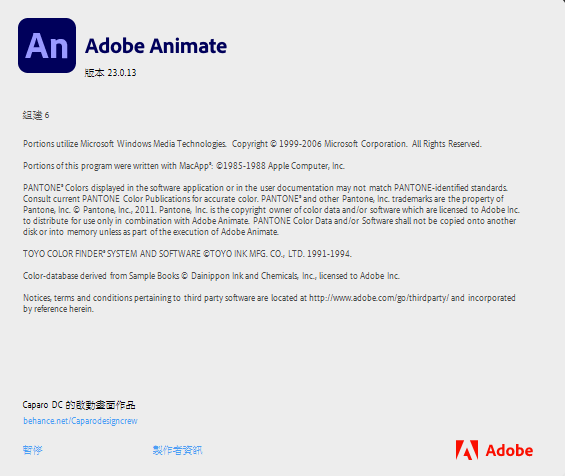565x476 pixels.
Task: Click the TOYO COLOR FINDER notice line
Action: click(x=187, y=254)
